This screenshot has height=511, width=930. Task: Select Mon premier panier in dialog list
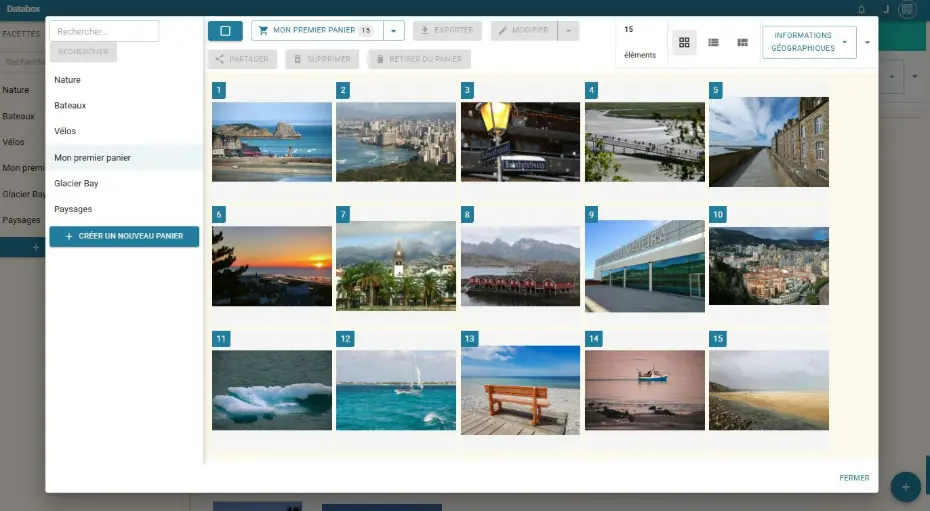125,158
